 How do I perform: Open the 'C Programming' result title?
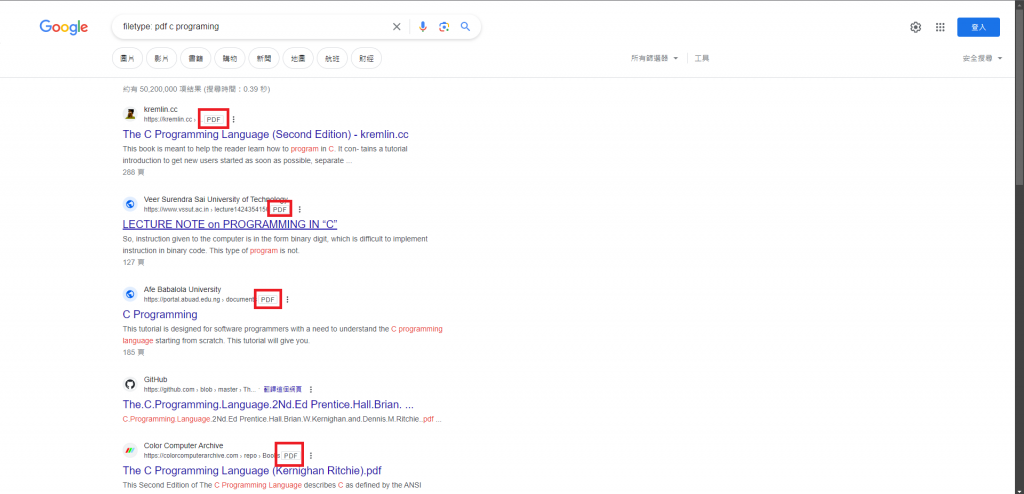tap(160, 314)
